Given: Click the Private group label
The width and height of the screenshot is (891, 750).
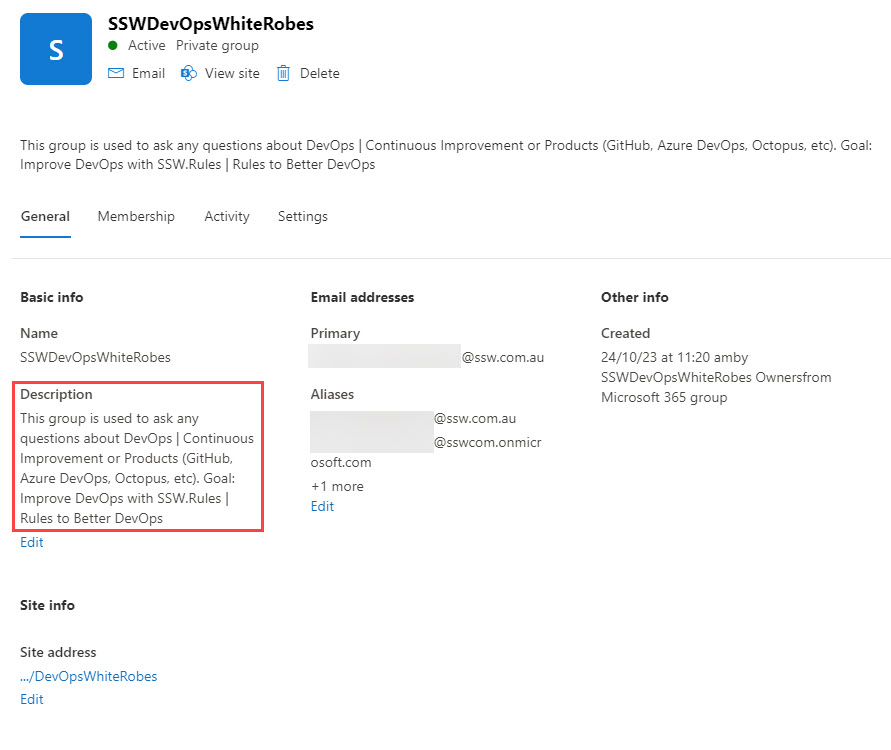Looking at the screenshot, I should [x=217, y=46].
